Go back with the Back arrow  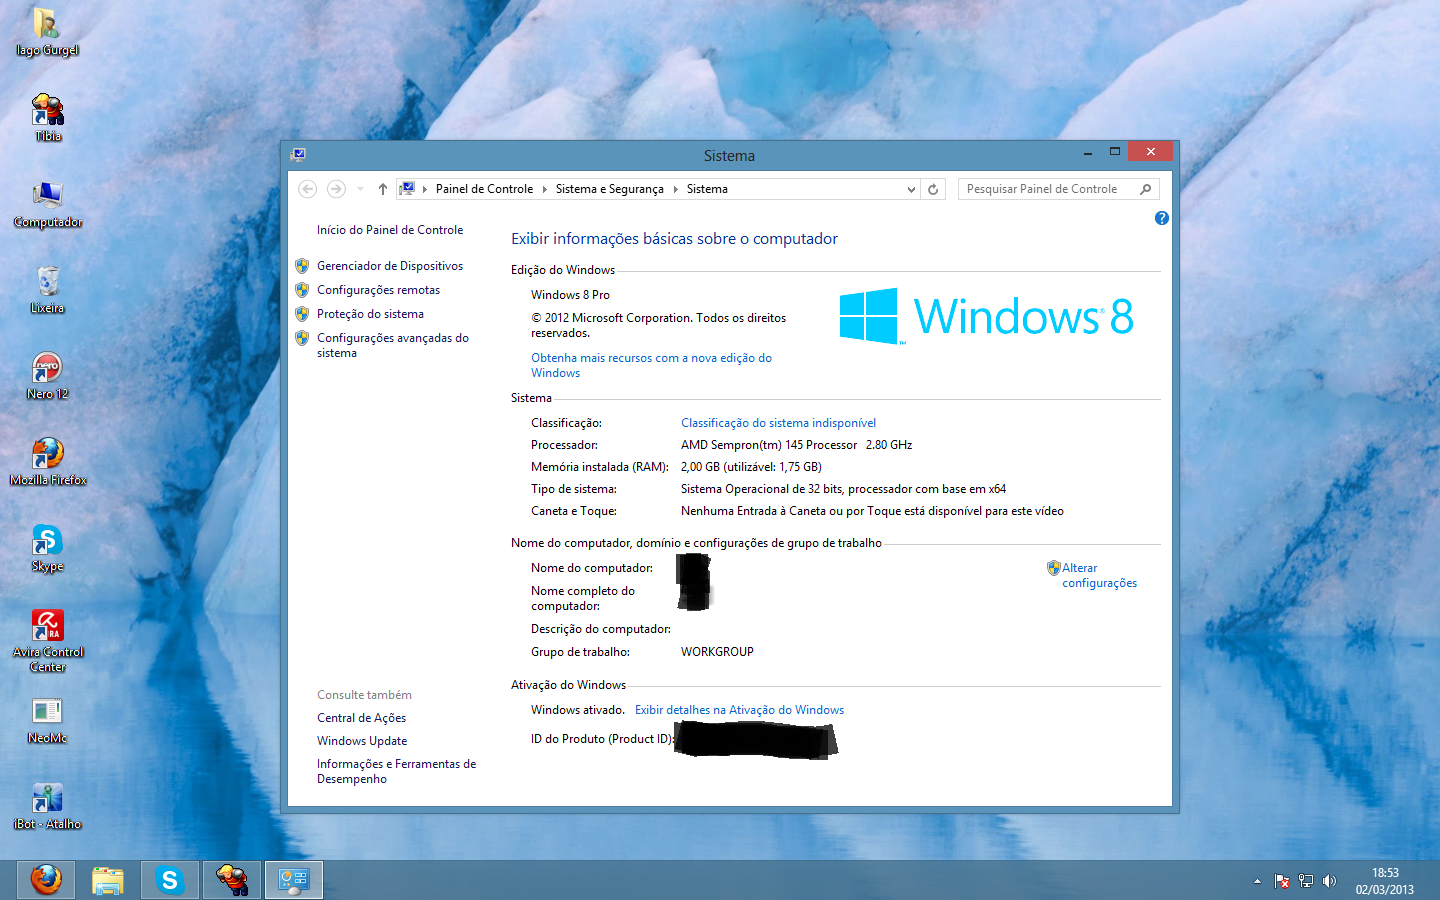coord(308,189)
